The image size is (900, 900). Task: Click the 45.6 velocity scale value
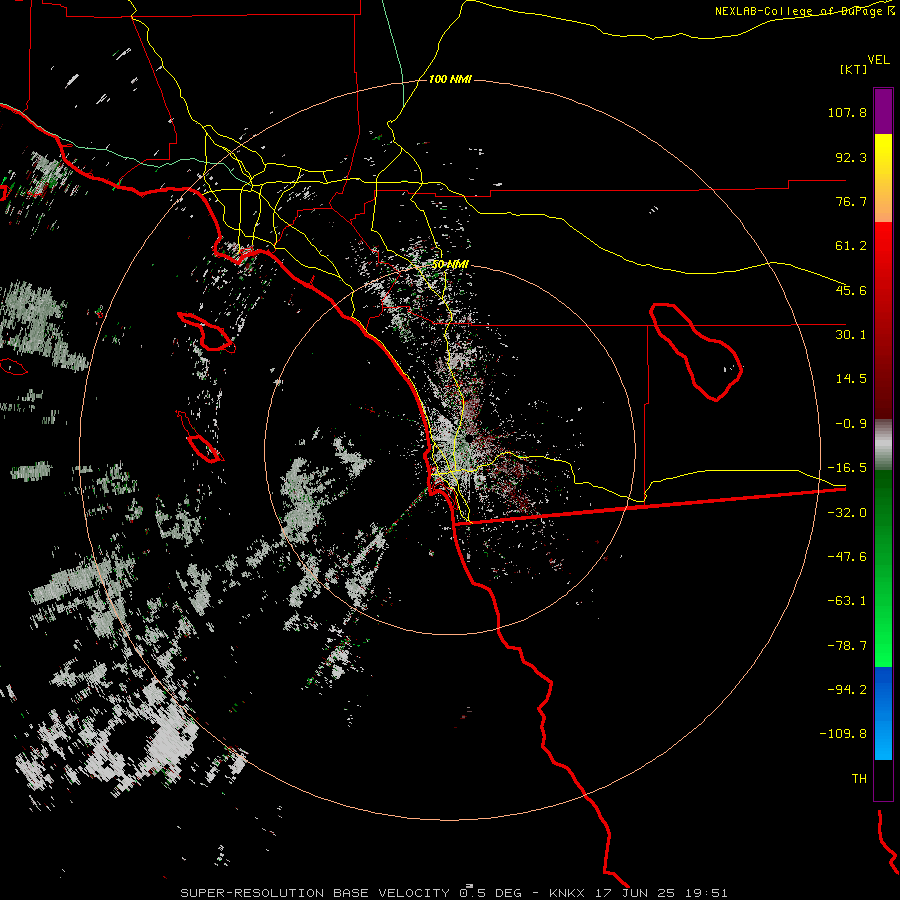[x=851, y=290]
